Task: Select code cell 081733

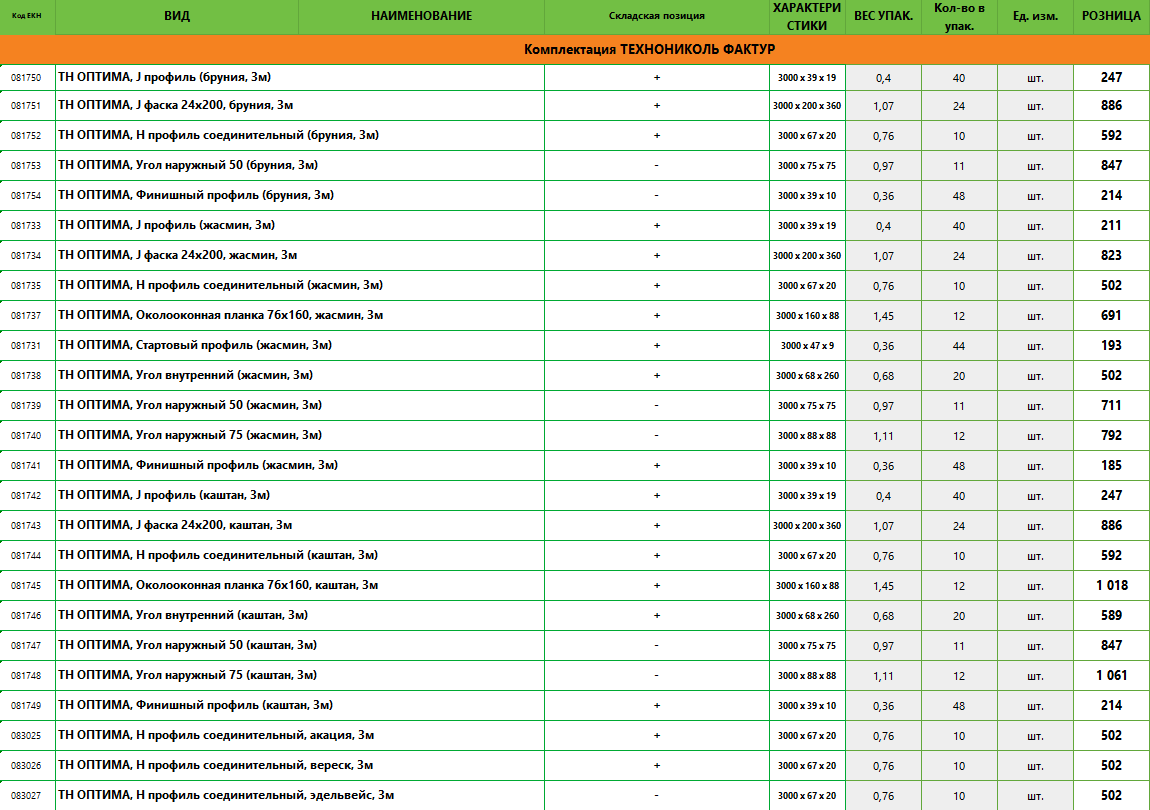Action: [26, 226]
